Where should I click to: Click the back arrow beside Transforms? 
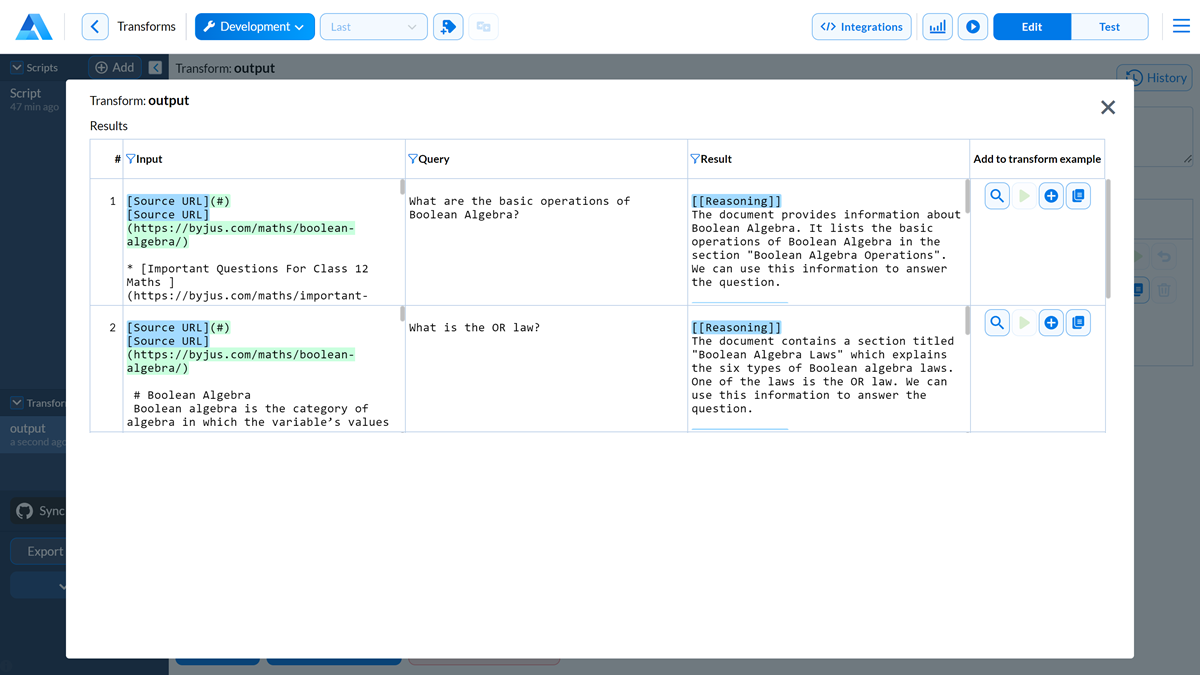pos(95,26)
